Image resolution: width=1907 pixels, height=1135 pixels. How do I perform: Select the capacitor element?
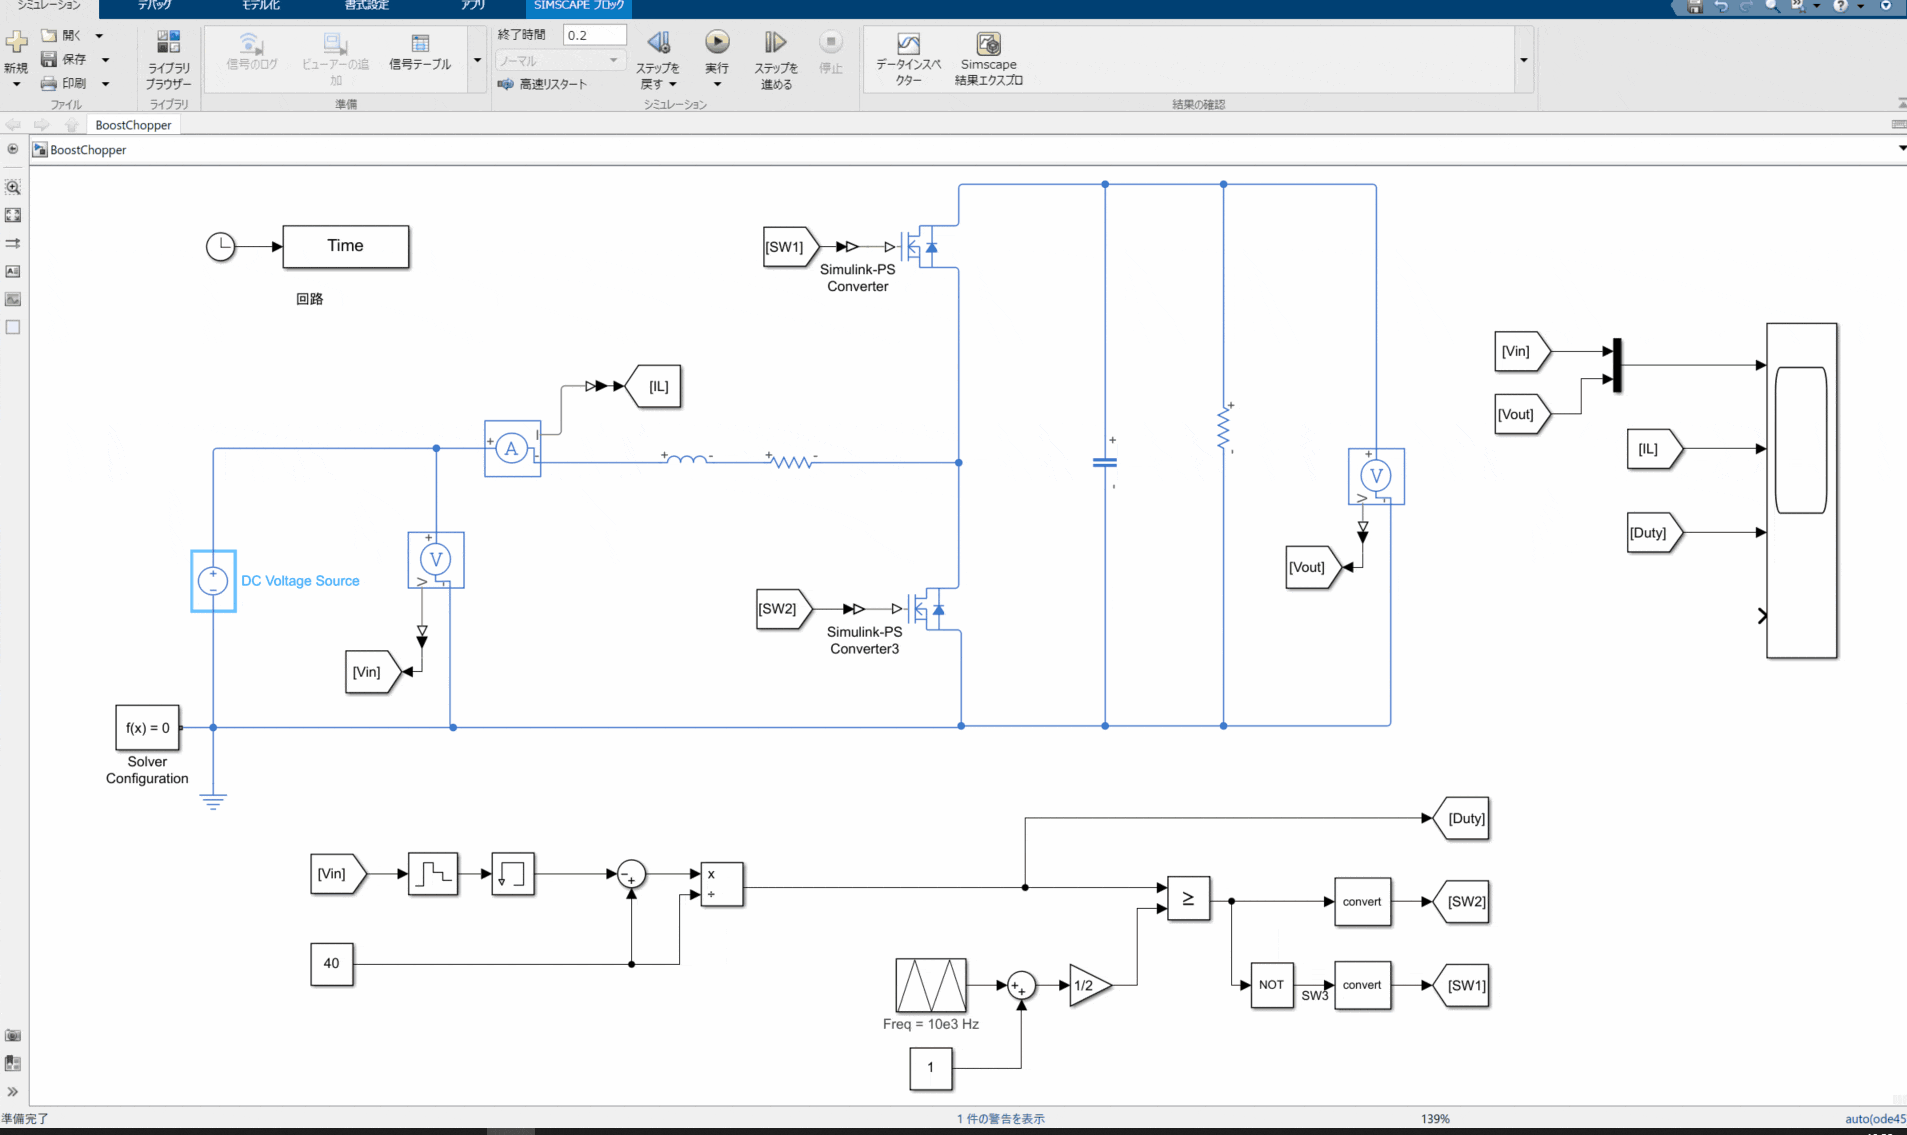[x=1105, y=462]
